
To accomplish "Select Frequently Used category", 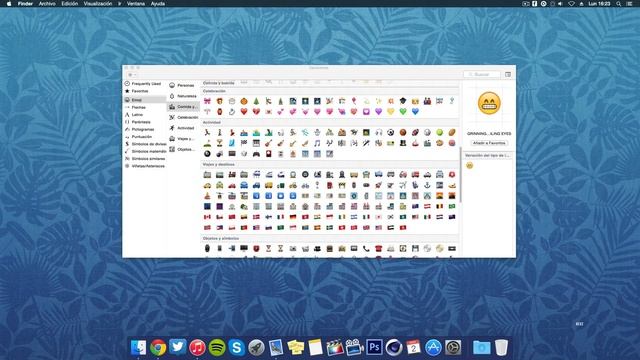I will pos(145,84).
